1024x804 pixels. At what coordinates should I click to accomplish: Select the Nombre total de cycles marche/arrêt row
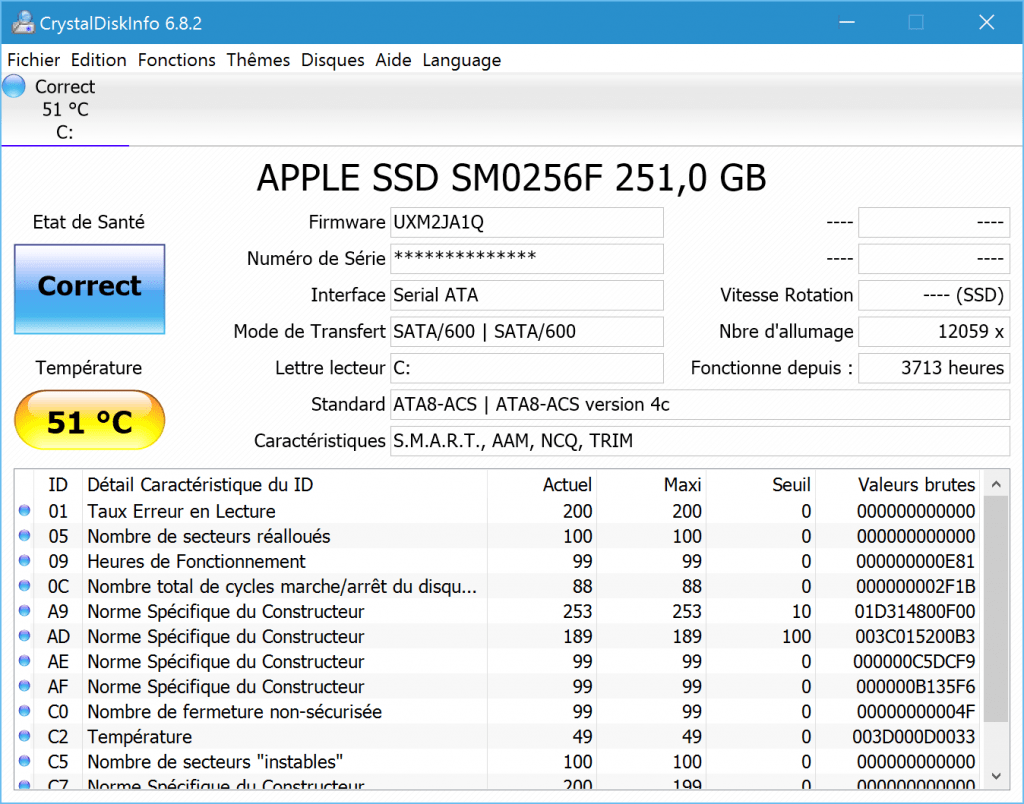(498, 586)
